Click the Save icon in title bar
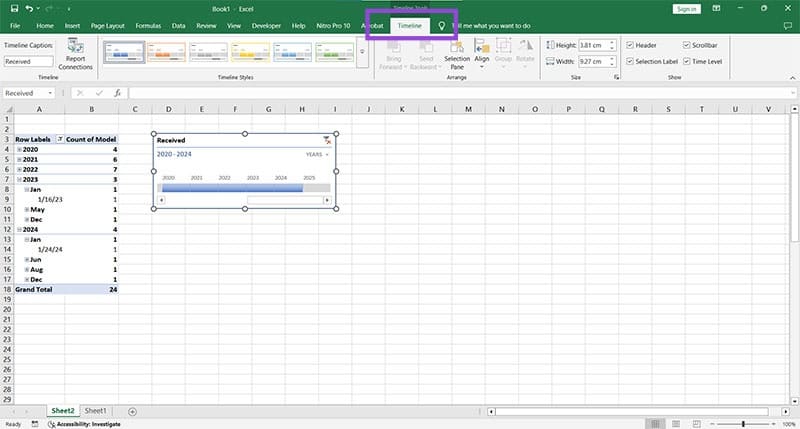 (x=14, y=8)
